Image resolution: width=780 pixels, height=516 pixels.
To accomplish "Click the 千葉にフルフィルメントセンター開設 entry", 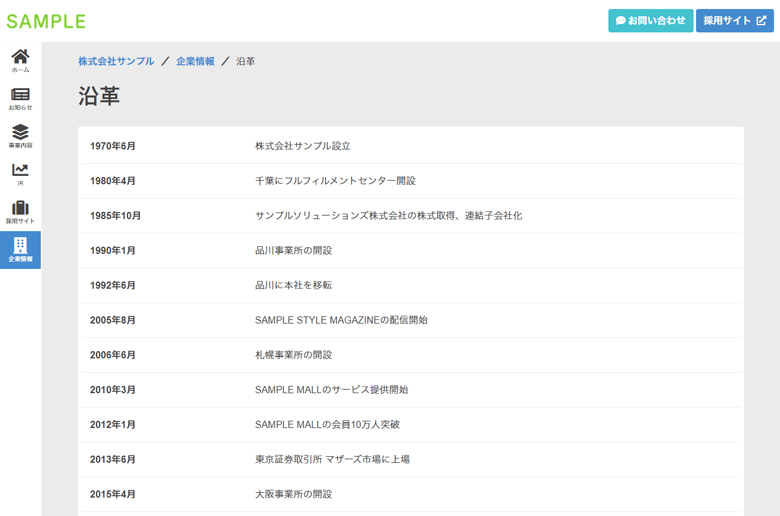I will coord(335,181).
